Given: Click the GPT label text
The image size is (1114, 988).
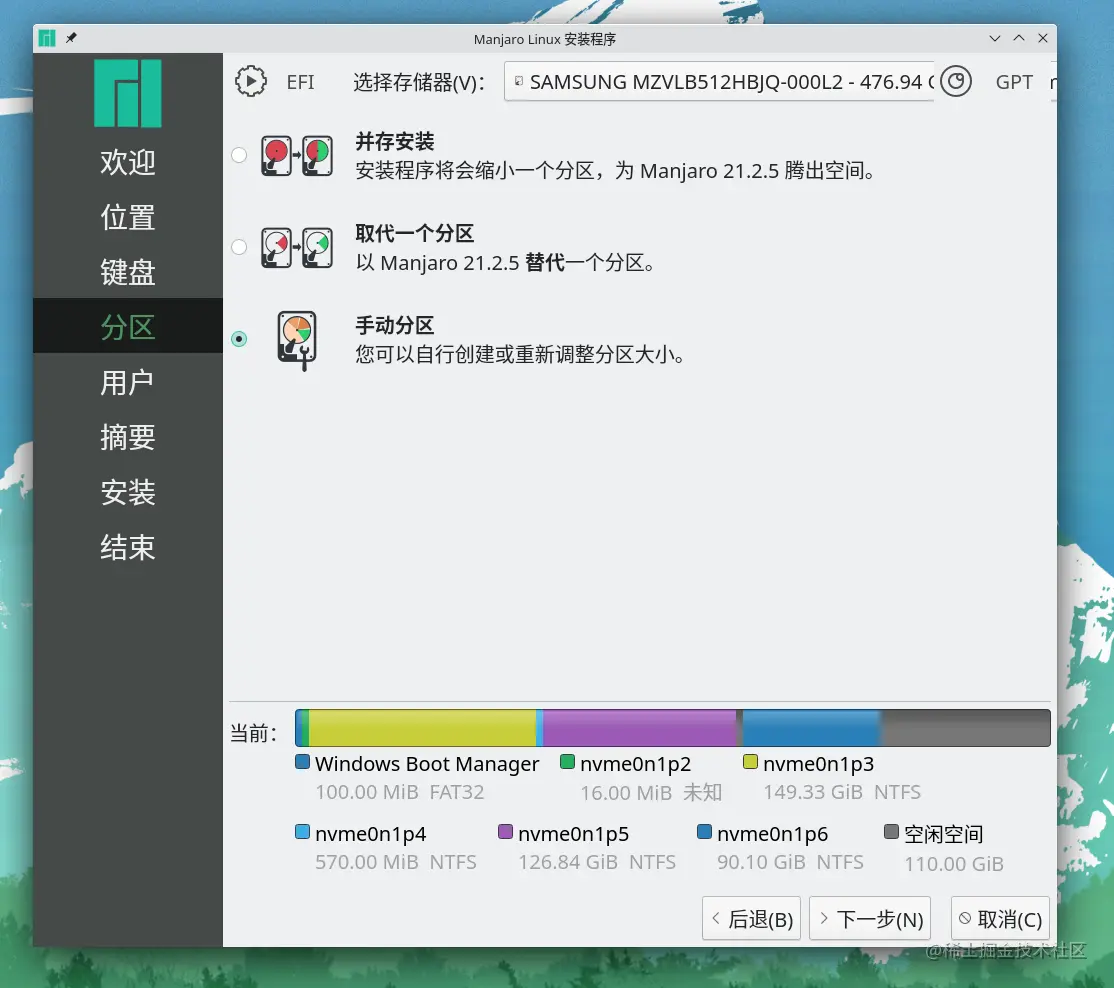Looking at the screenshot, I should (x=1014, y=82).
